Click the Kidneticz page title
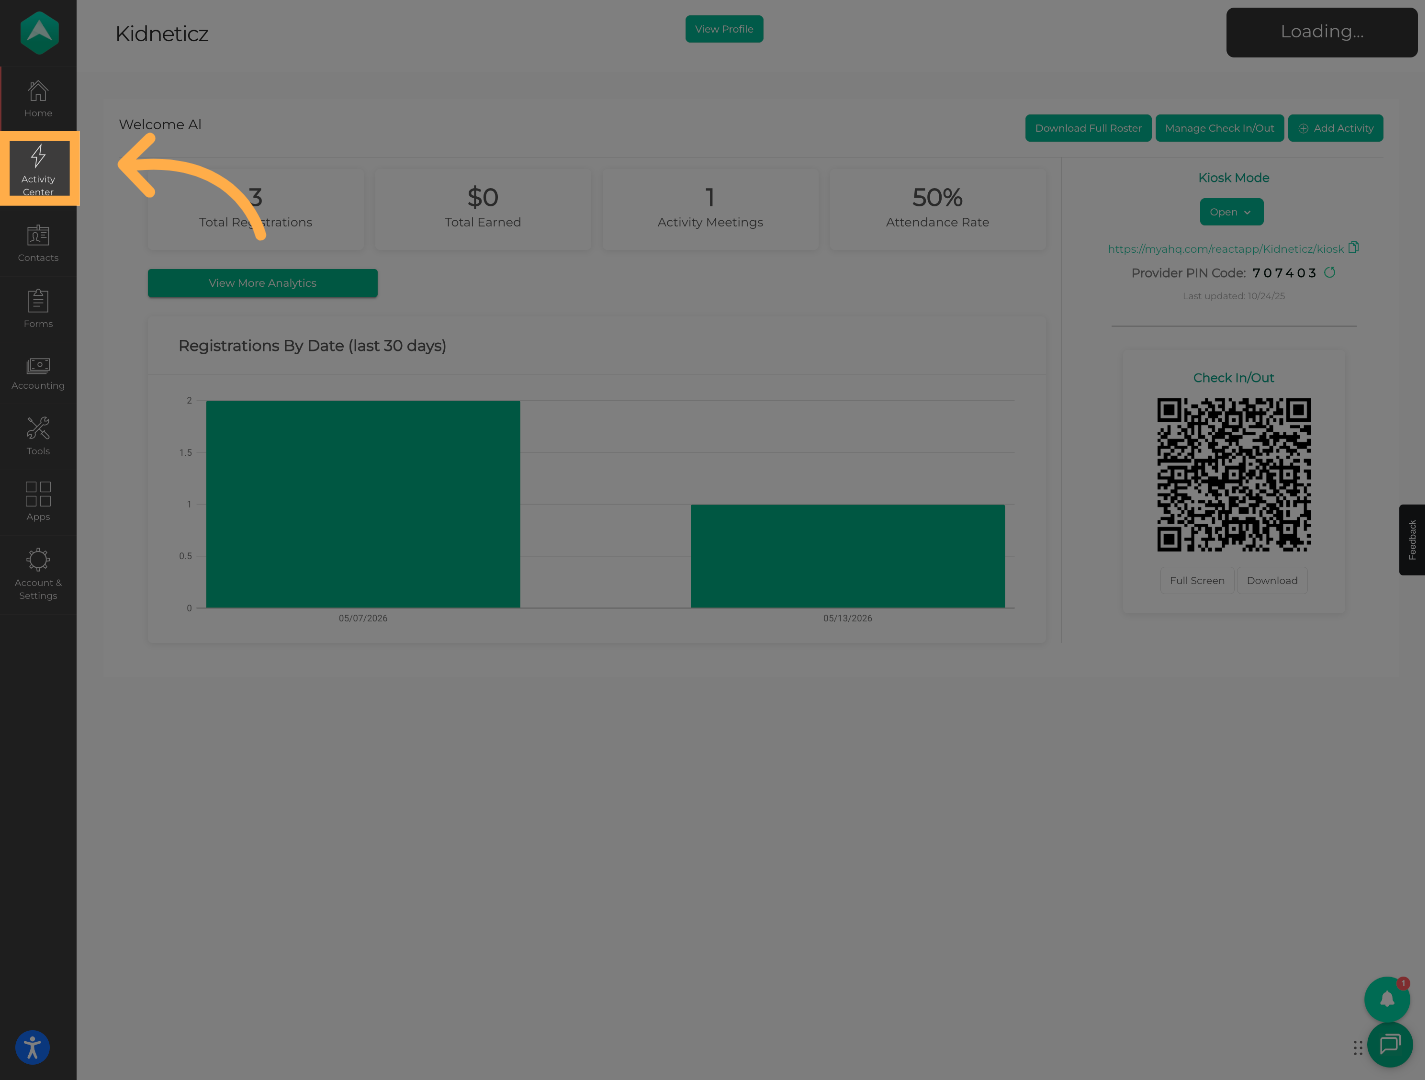Viewport: 1425px width, 1080px height. 162,34
